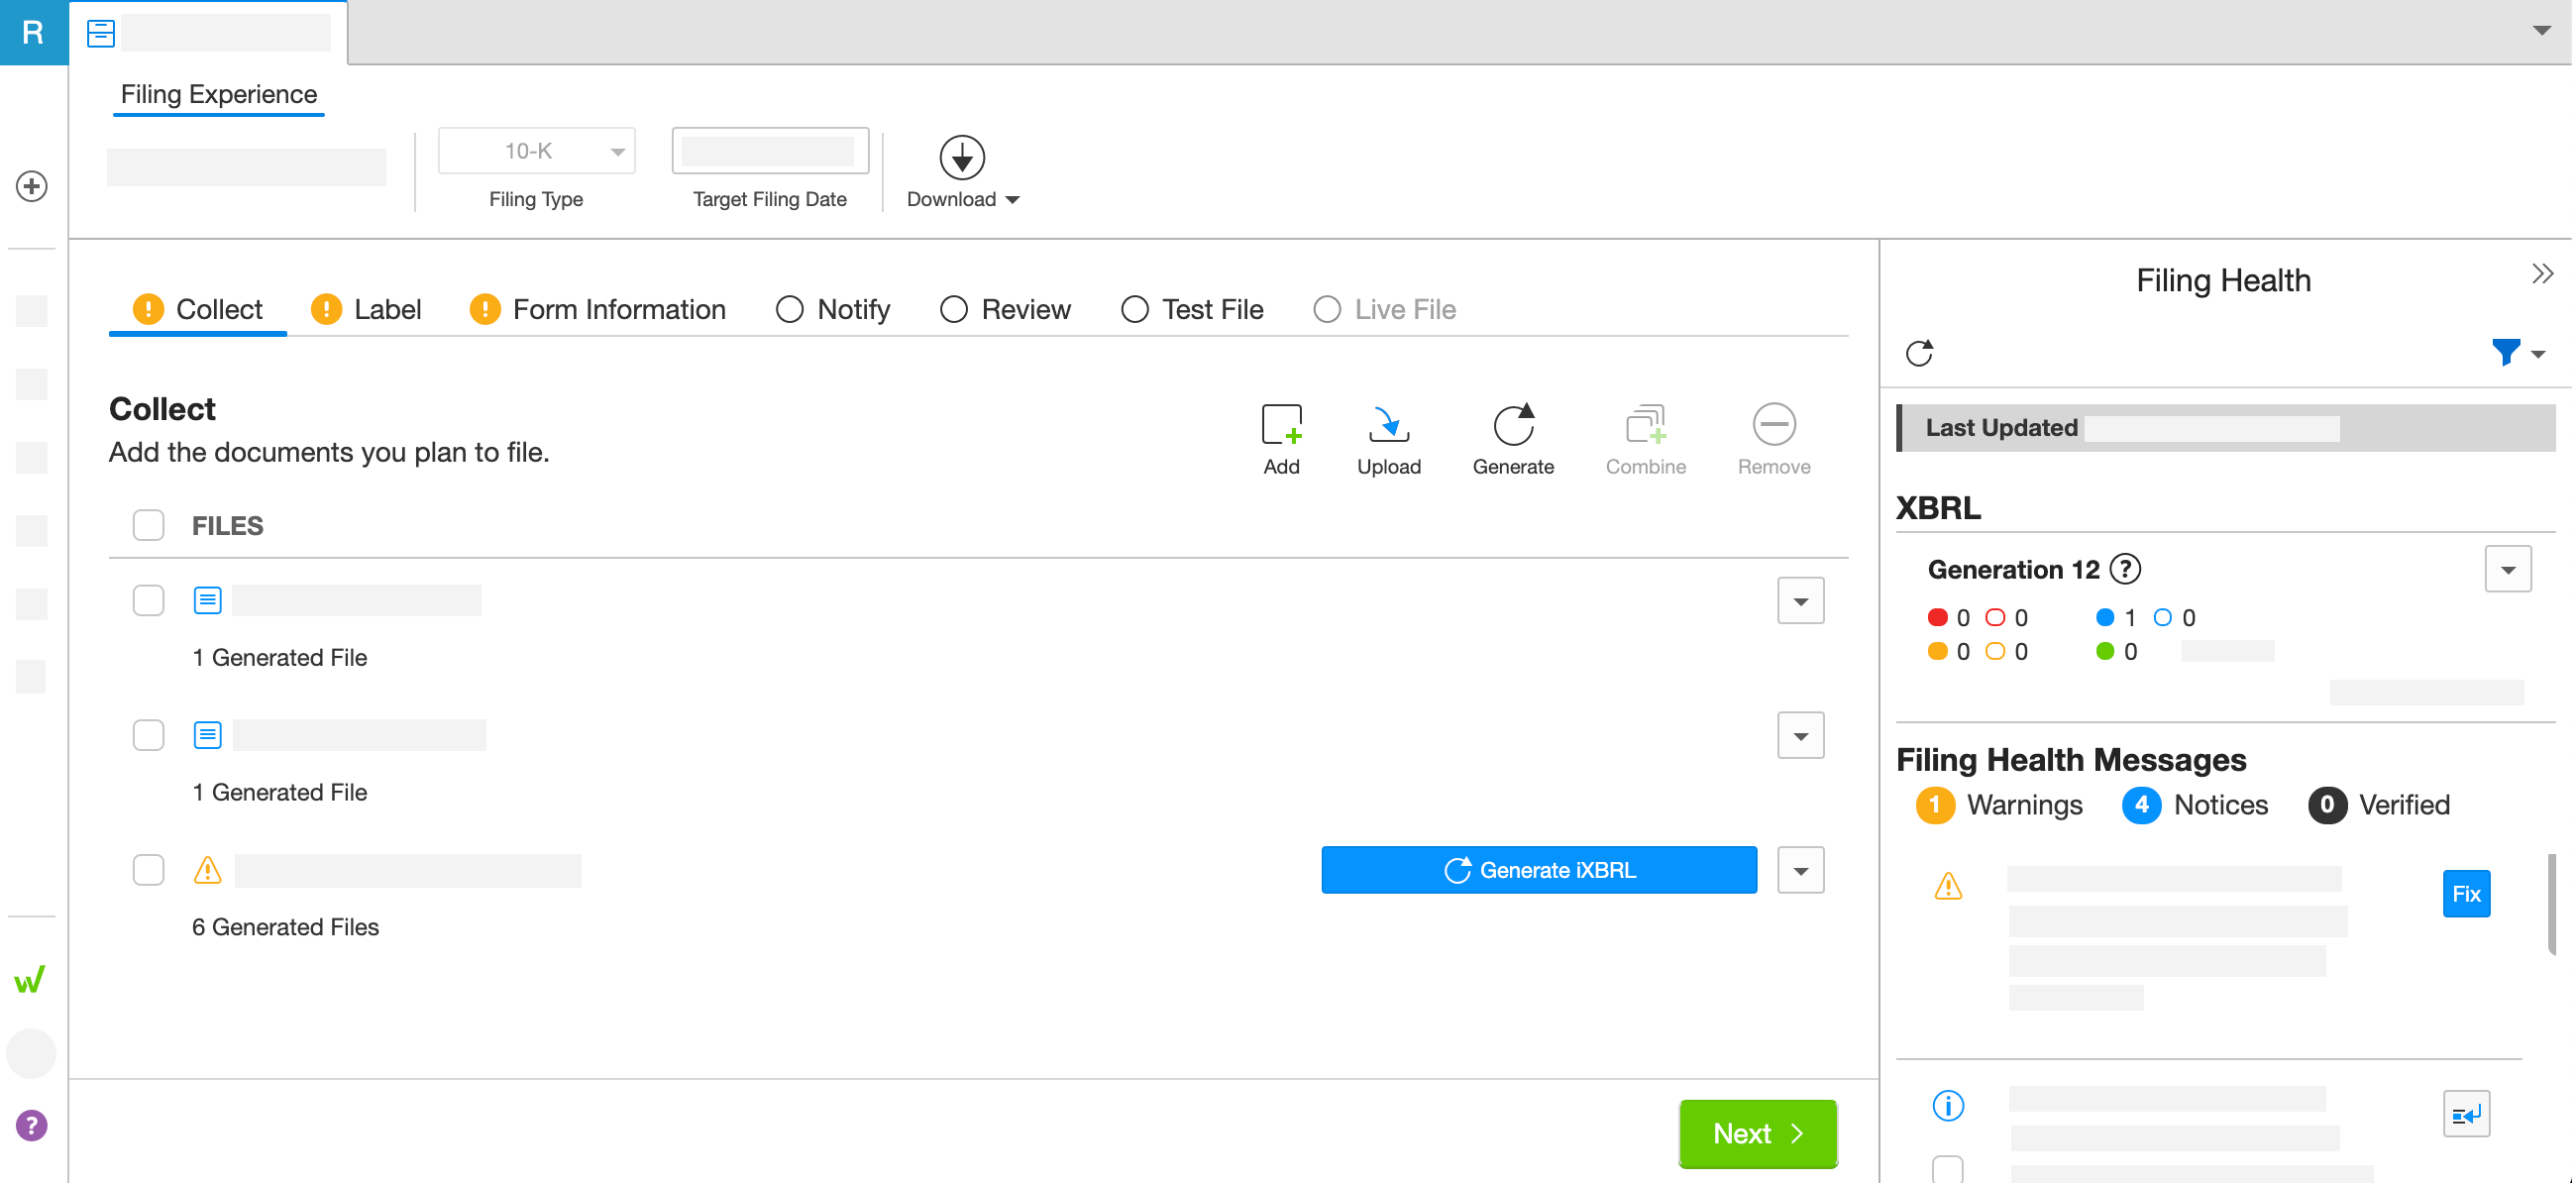Viewport: 2576px width, 1183px height.
Task: Open the Filing Type 10-K dropdown
Action: [537, 151]
